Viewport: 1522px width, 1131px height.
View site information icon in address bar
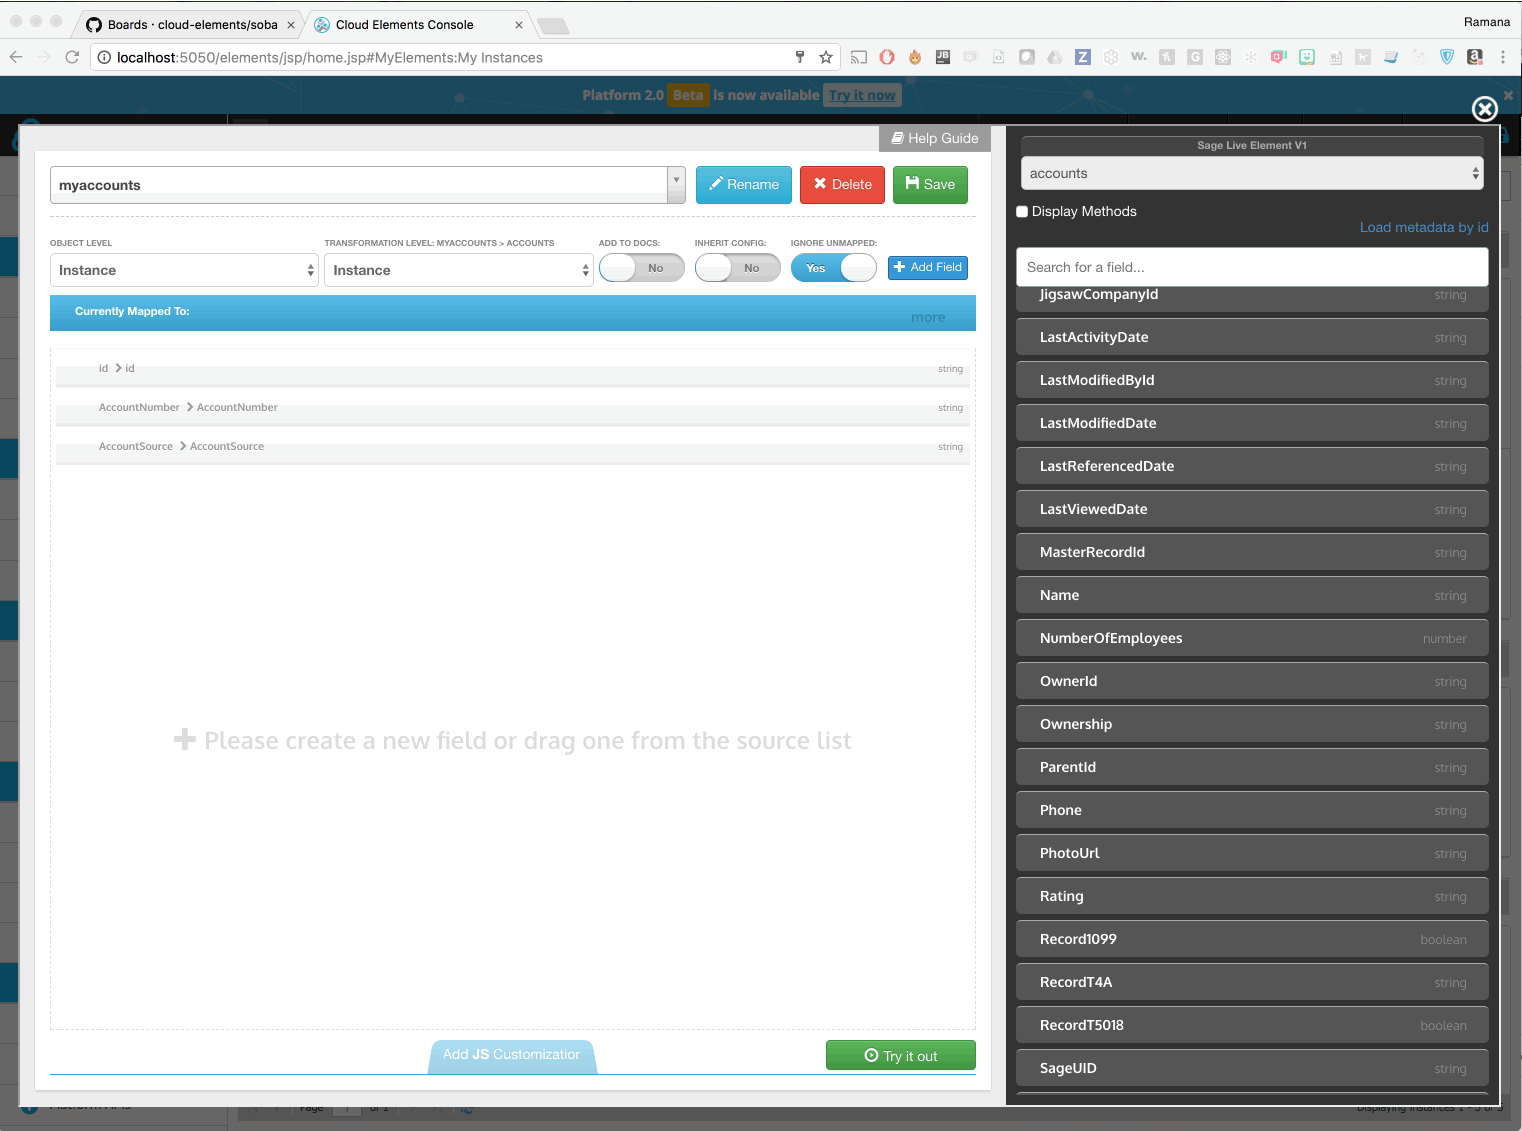click(x=104, y=57)
